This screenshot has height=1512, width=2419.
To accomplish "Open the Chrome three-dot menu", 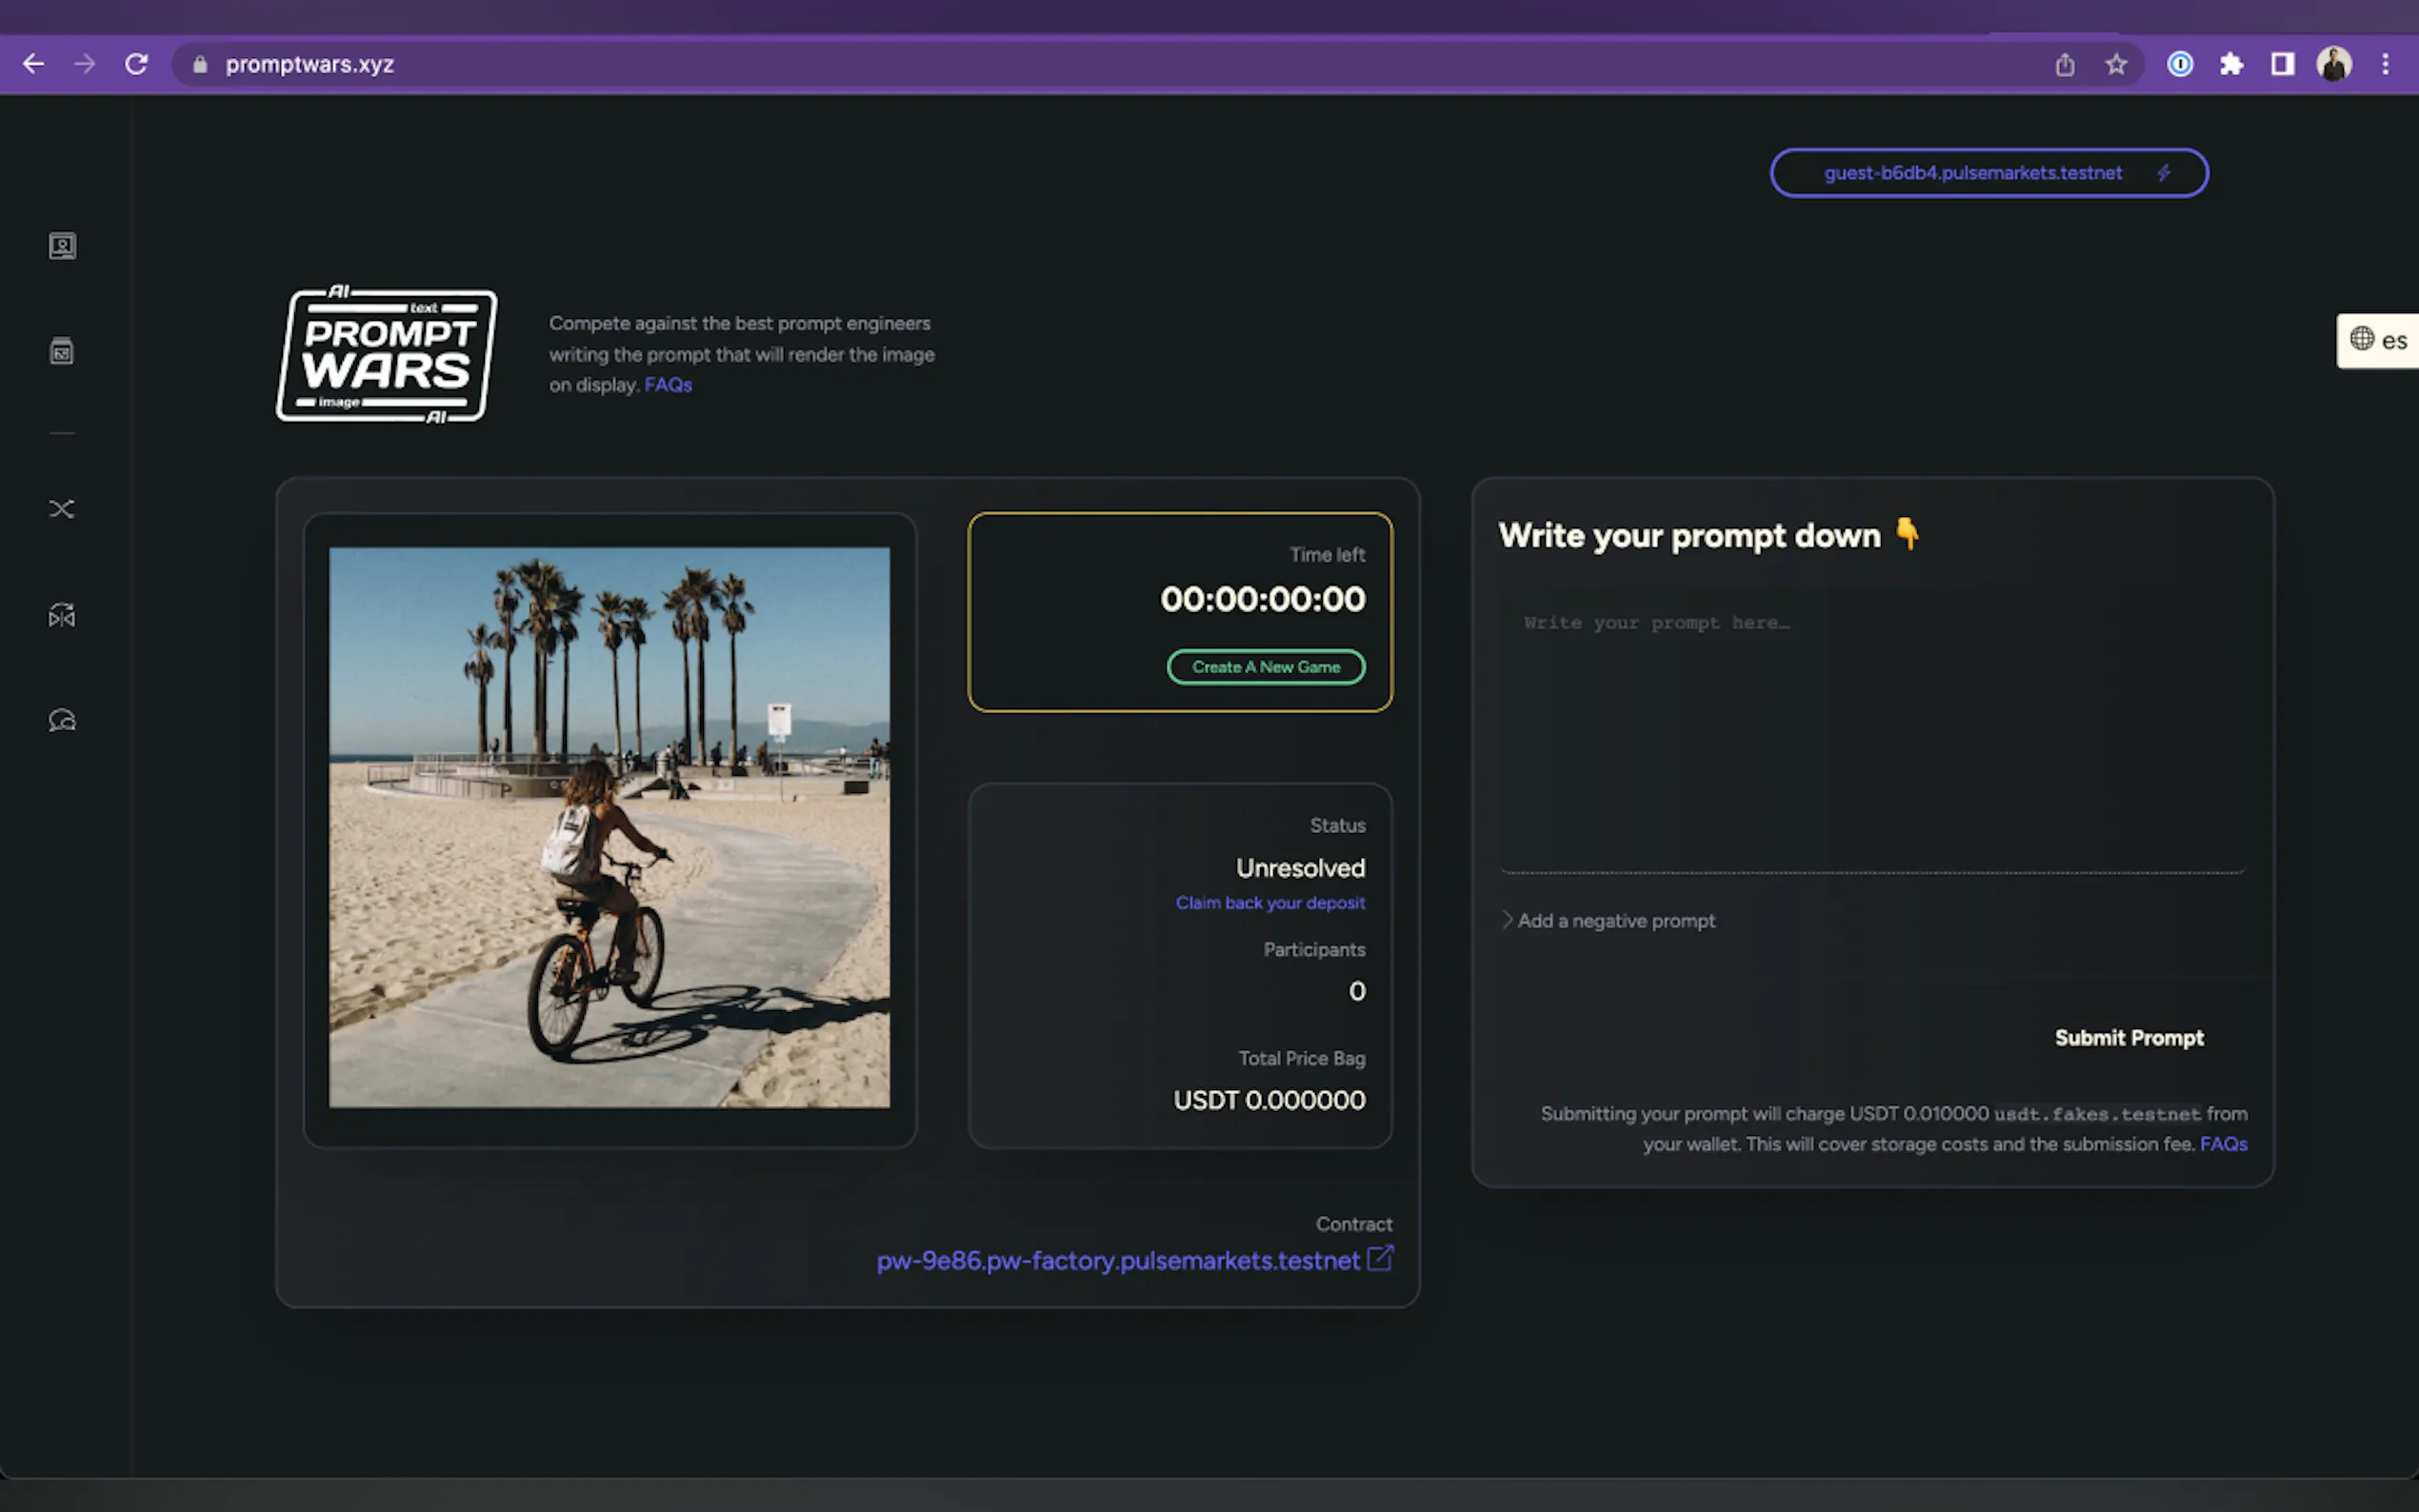I will tap(2385, 65).
